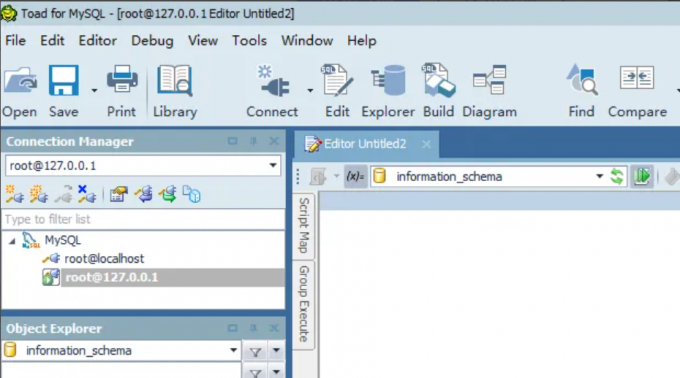Click the Connect plug icon
680x378 pixels.
pyautogui.click(x=274, y=81)
